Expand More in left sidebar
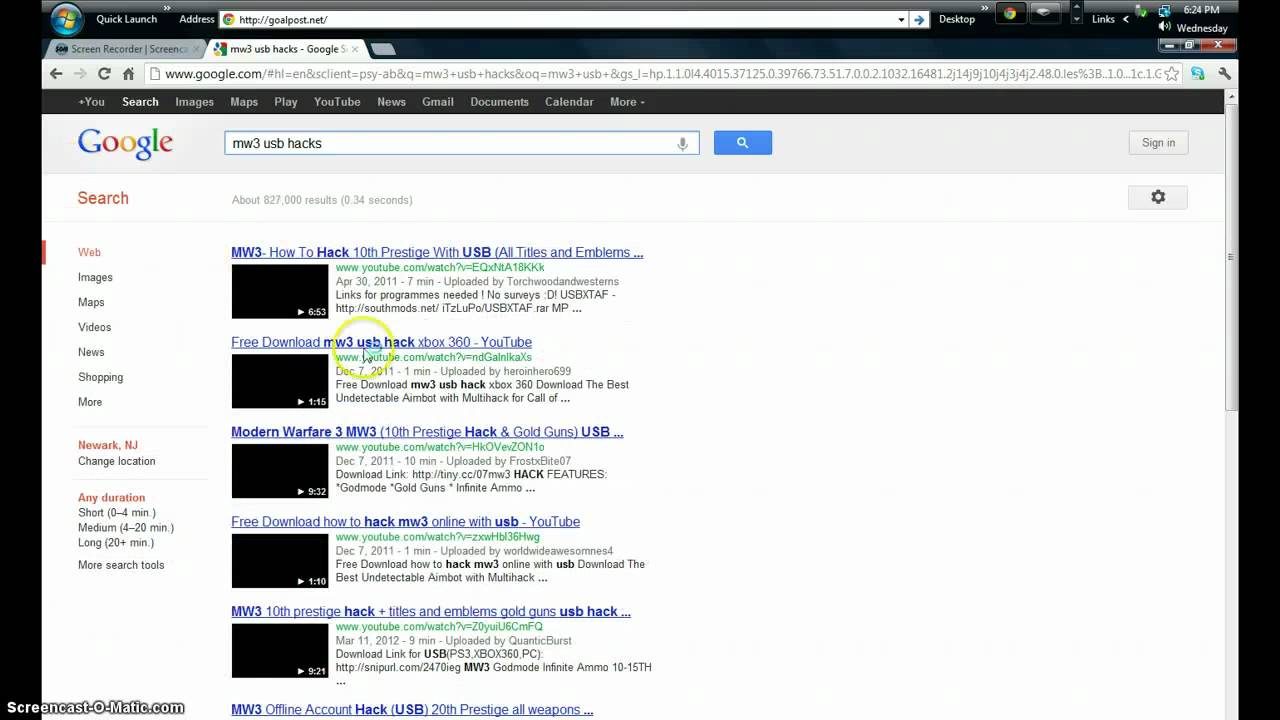This screenshot has height=720, width=1280. 90,402
